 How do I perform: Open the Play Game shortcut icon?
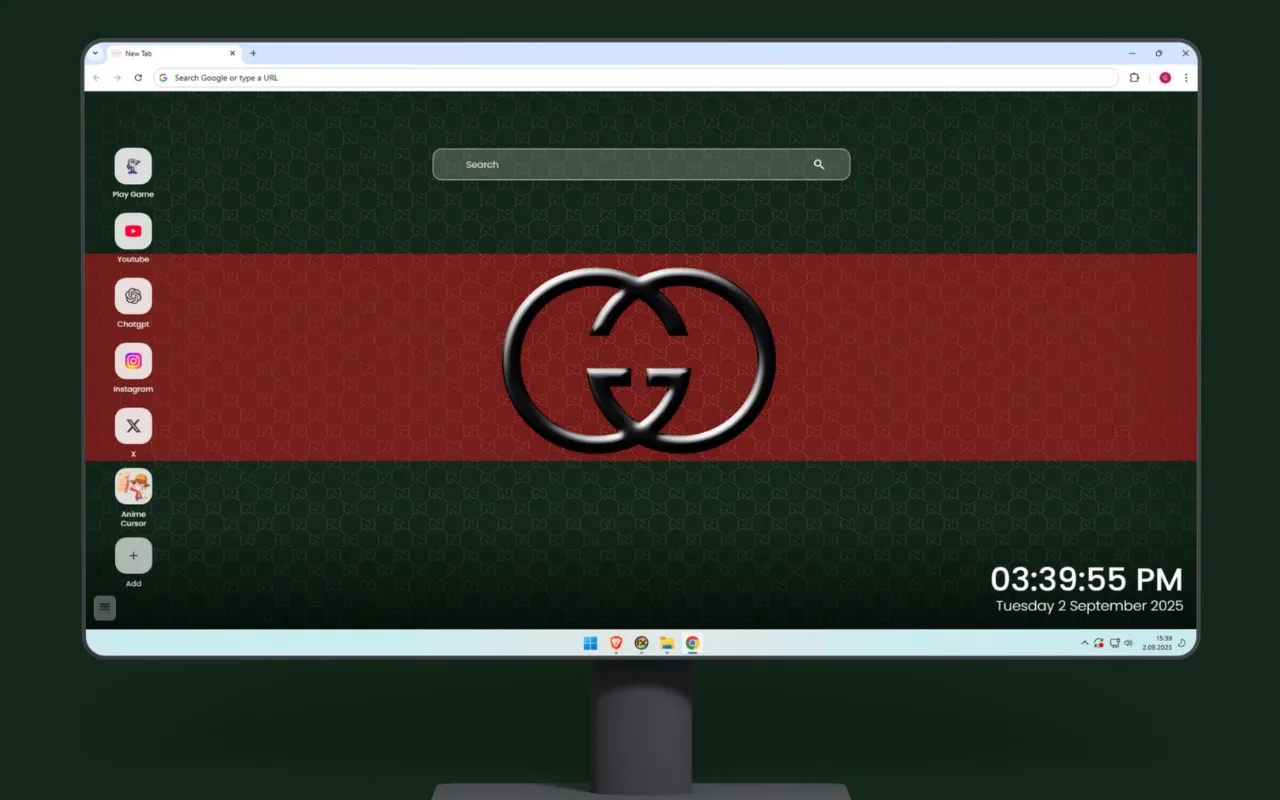[x=133, y=167]
